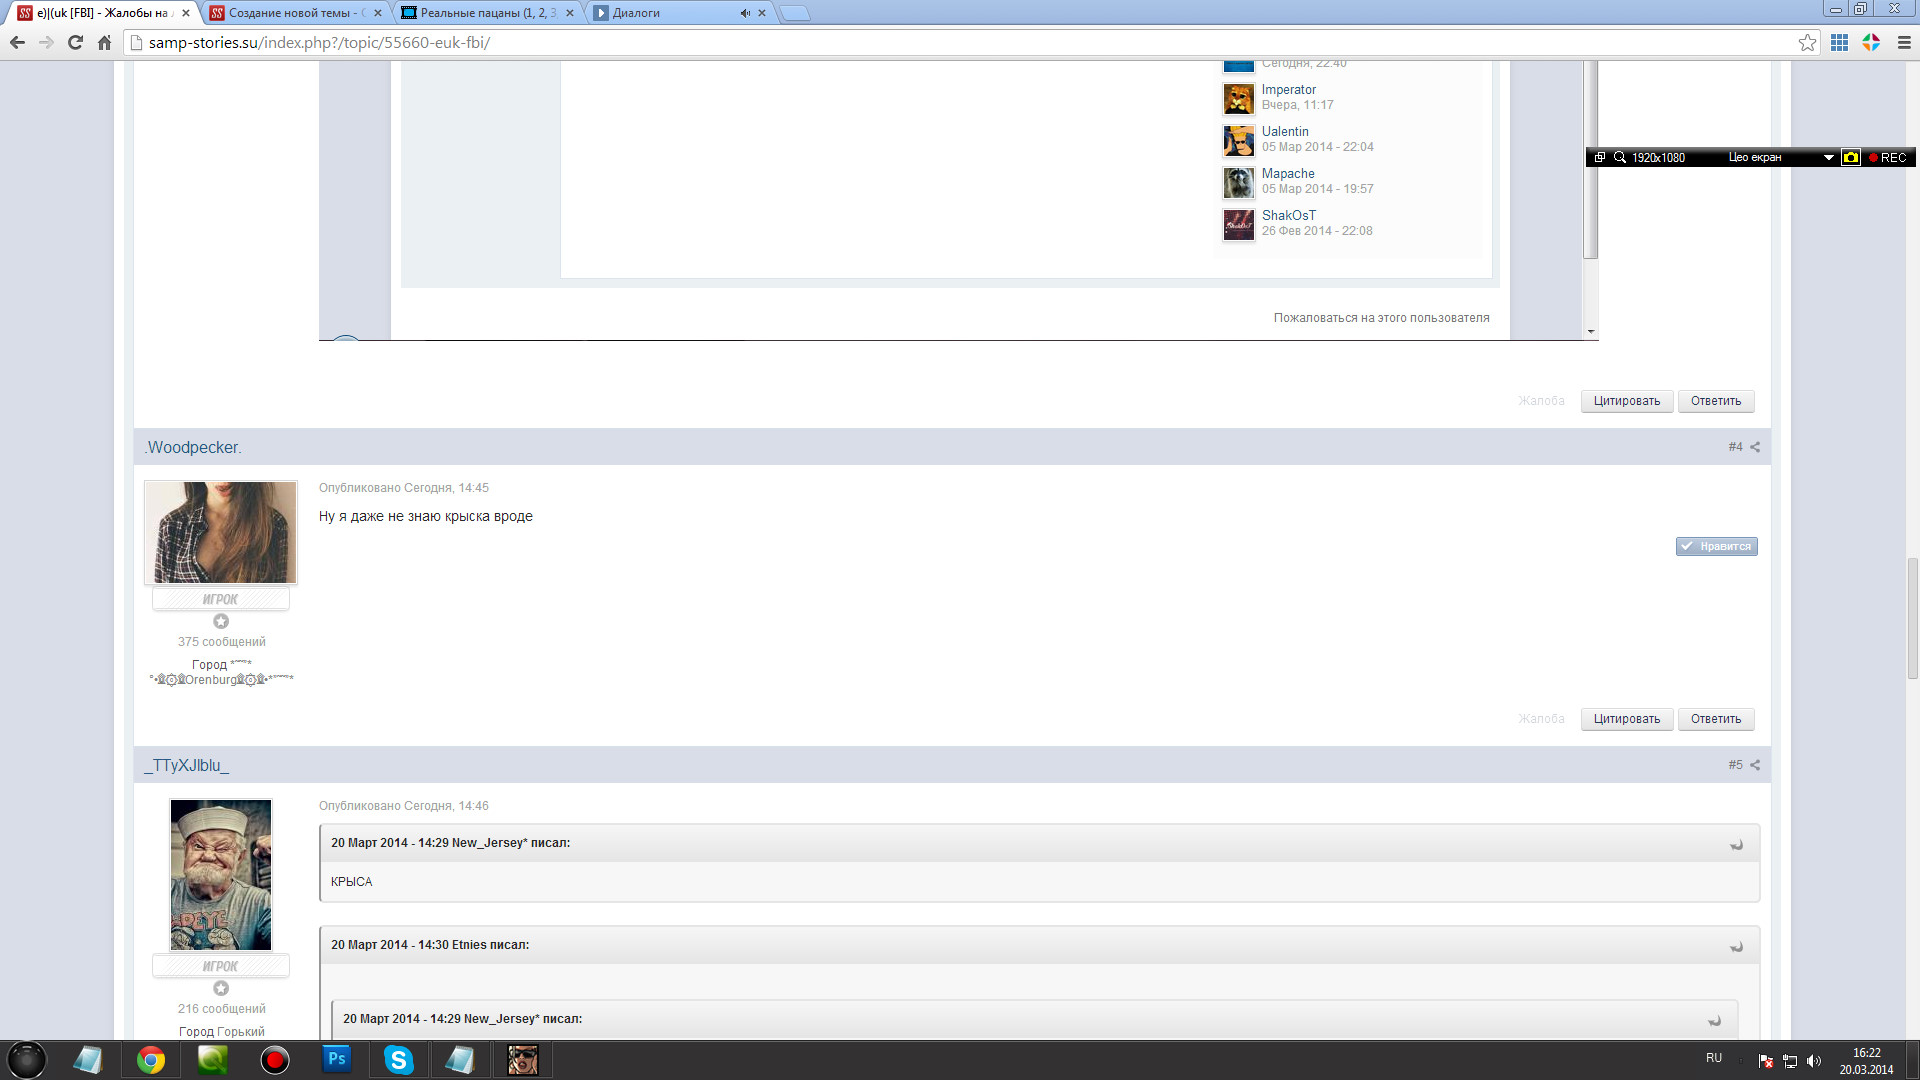Expand the New_Jersey quote snapback arrow
The width and height of the screenshot is (1920, 1080).
[x=1736, y=844]
